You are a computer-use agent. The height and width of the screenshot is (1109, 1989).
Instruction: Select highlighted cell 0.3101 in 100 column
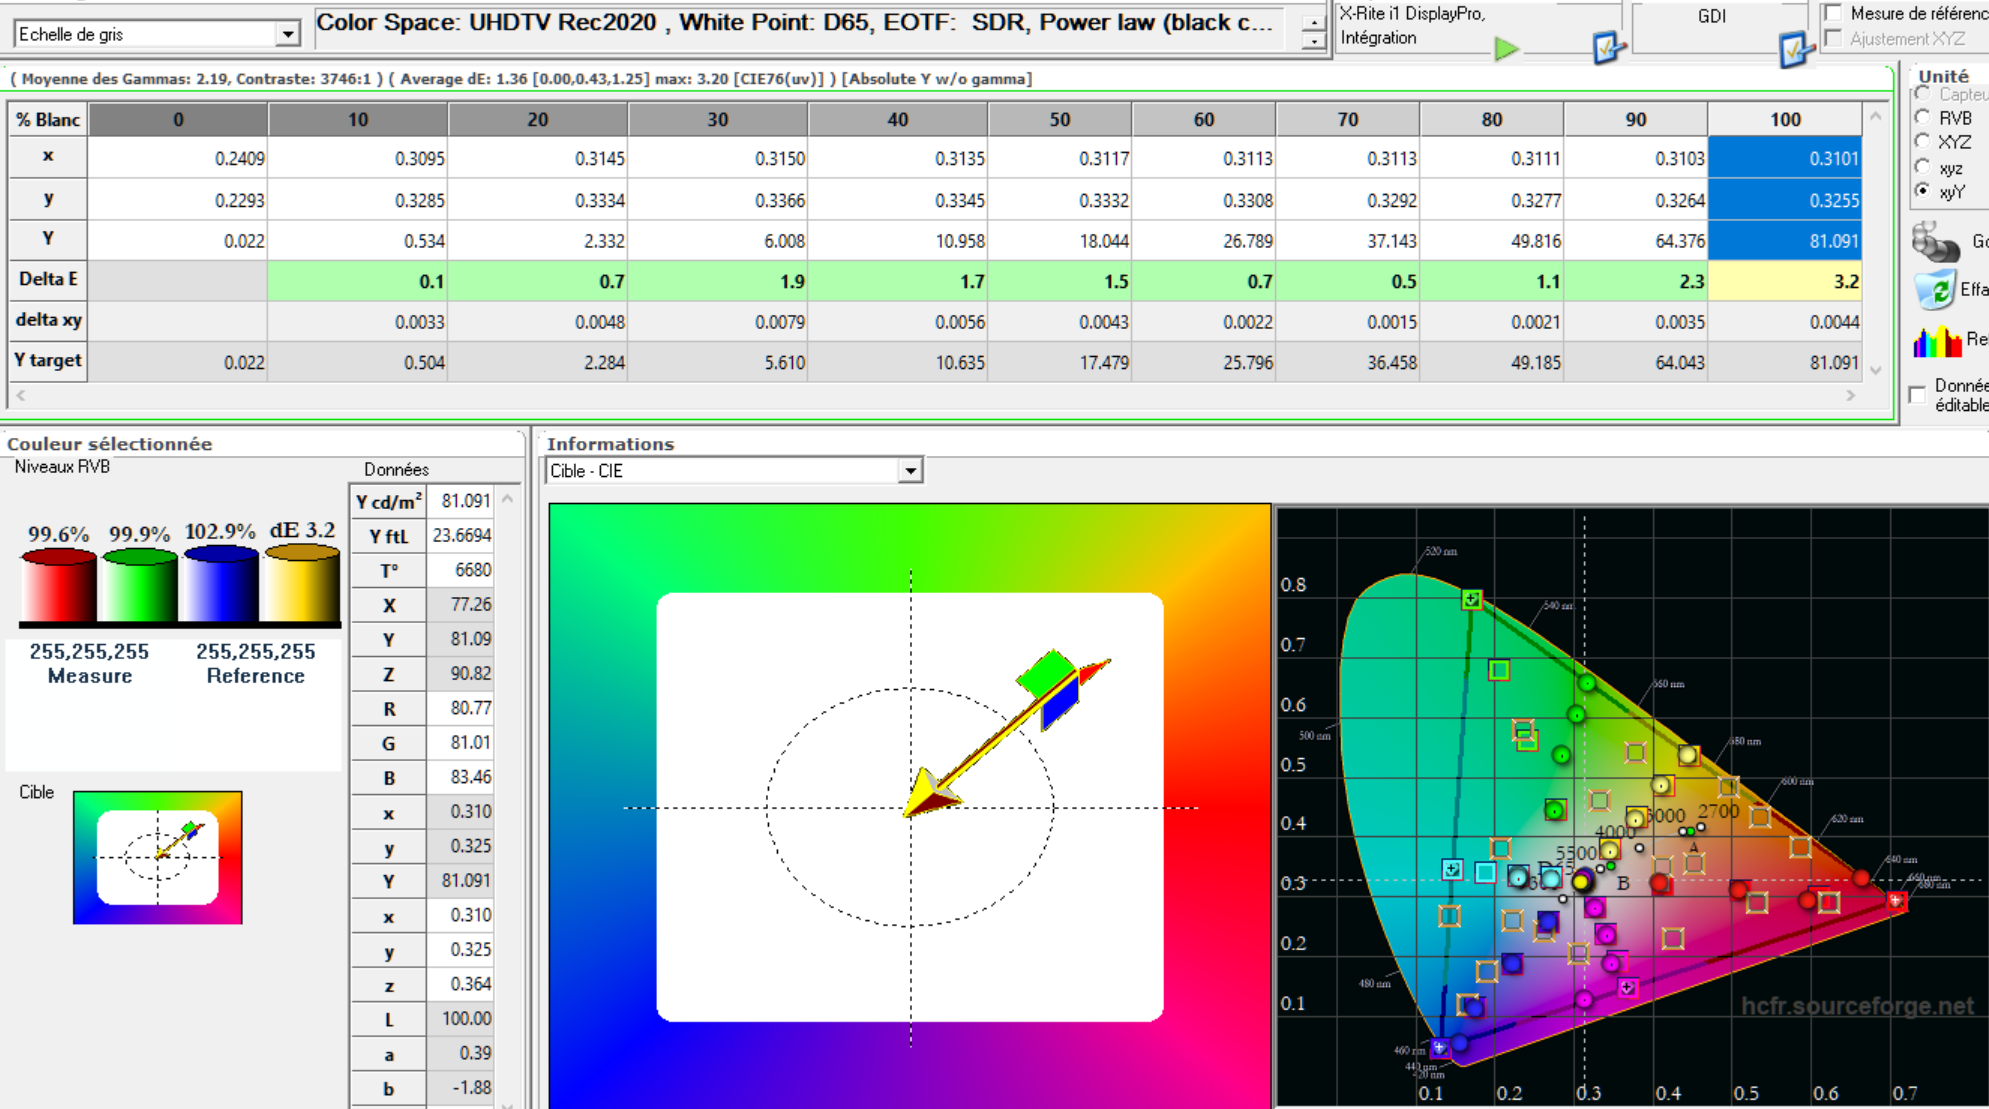pyautogui.click(x=1785, y=158)
